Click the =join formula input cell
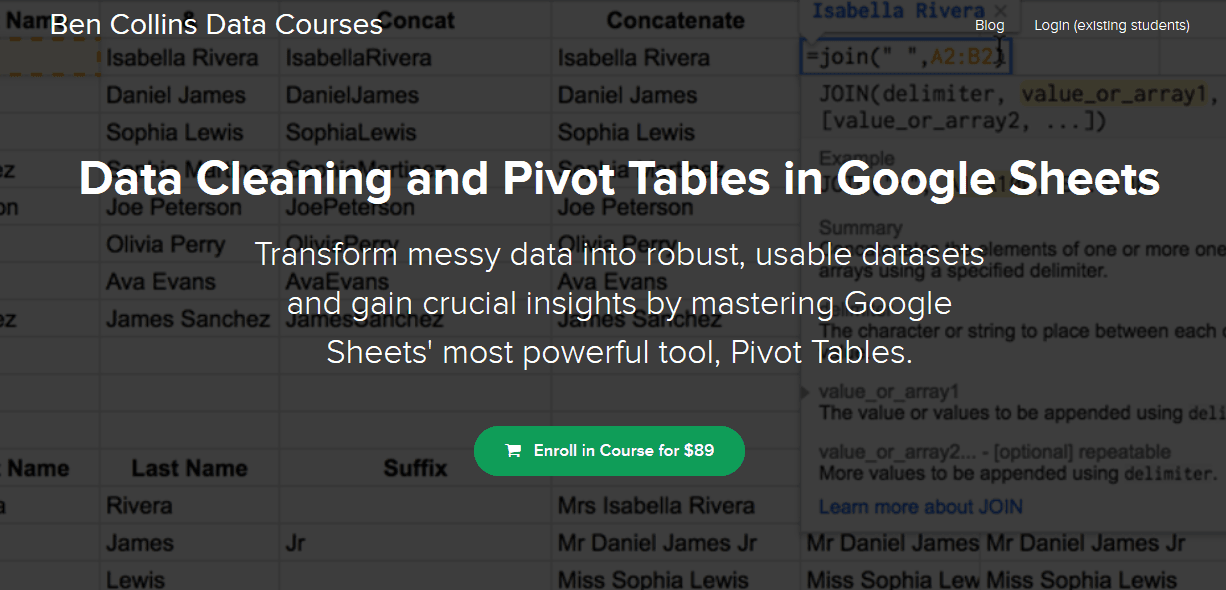The height and width of the screenshot is (590, 1226). (x=906, y=57)
